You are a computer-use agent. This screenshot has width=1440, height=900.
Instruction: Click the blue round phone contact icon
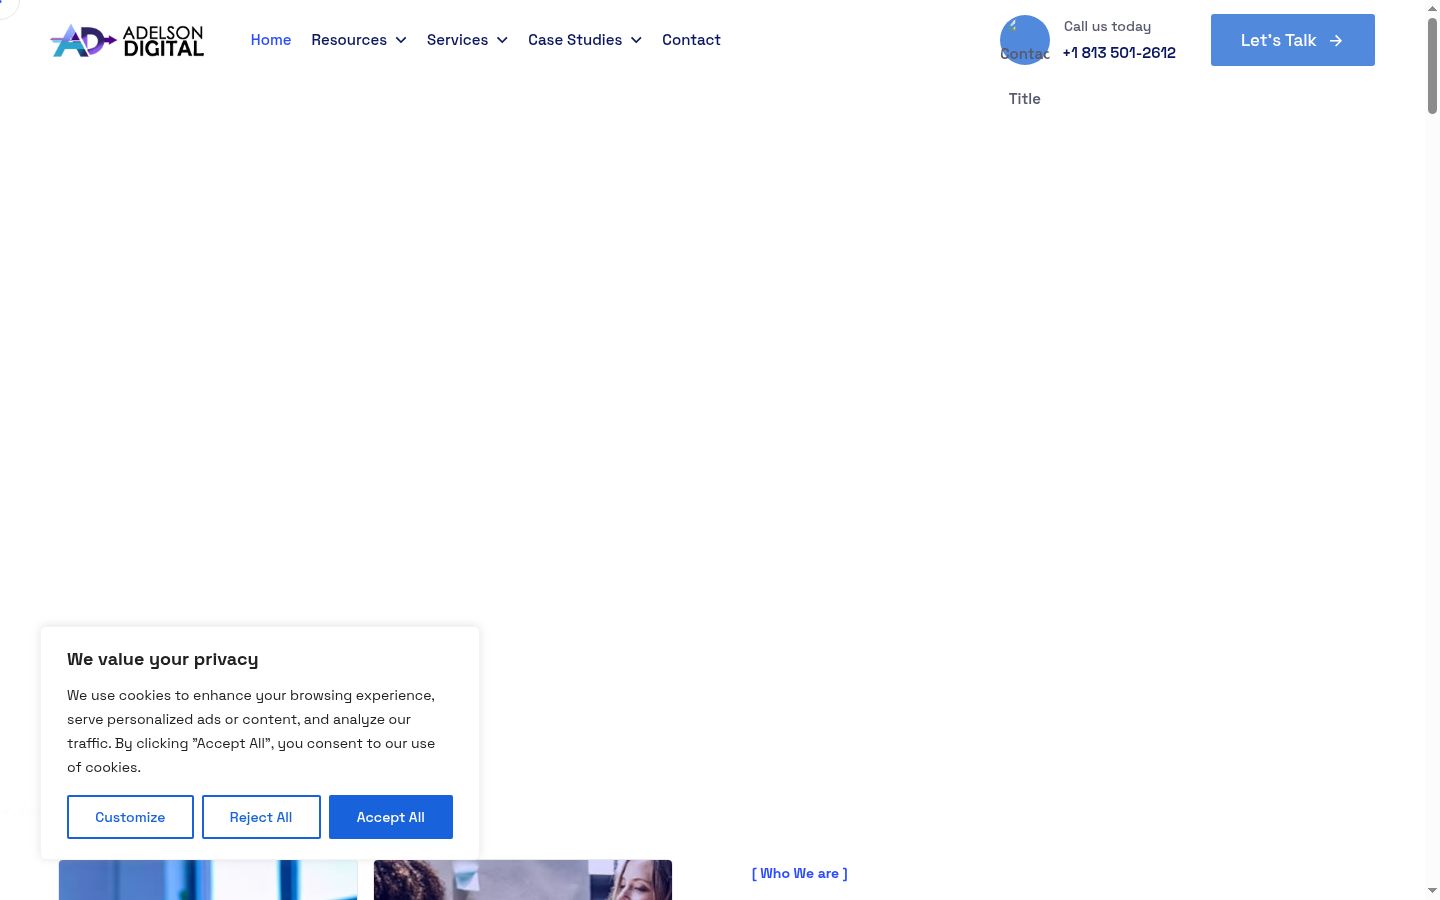click(x=1025, y=40)
